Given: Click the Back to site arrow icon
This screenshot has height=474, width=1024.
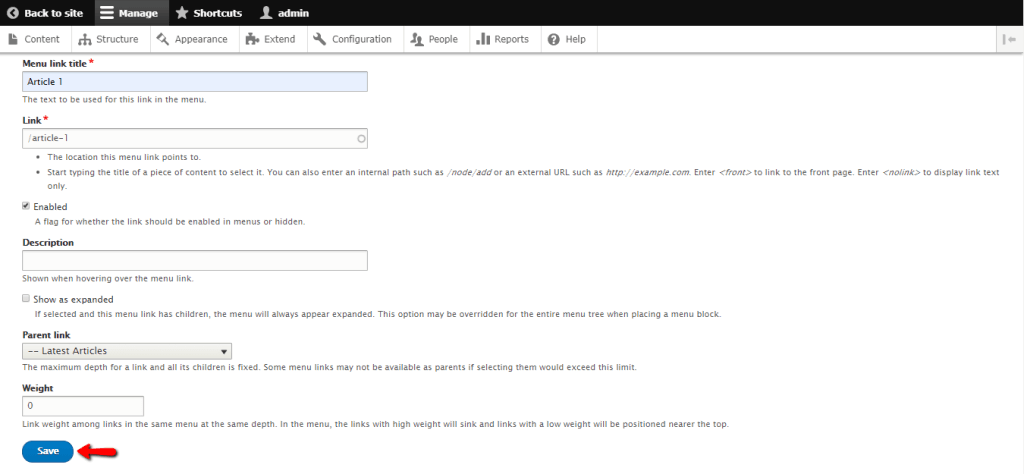Looking at the screenshot, I should coord(12,13).
